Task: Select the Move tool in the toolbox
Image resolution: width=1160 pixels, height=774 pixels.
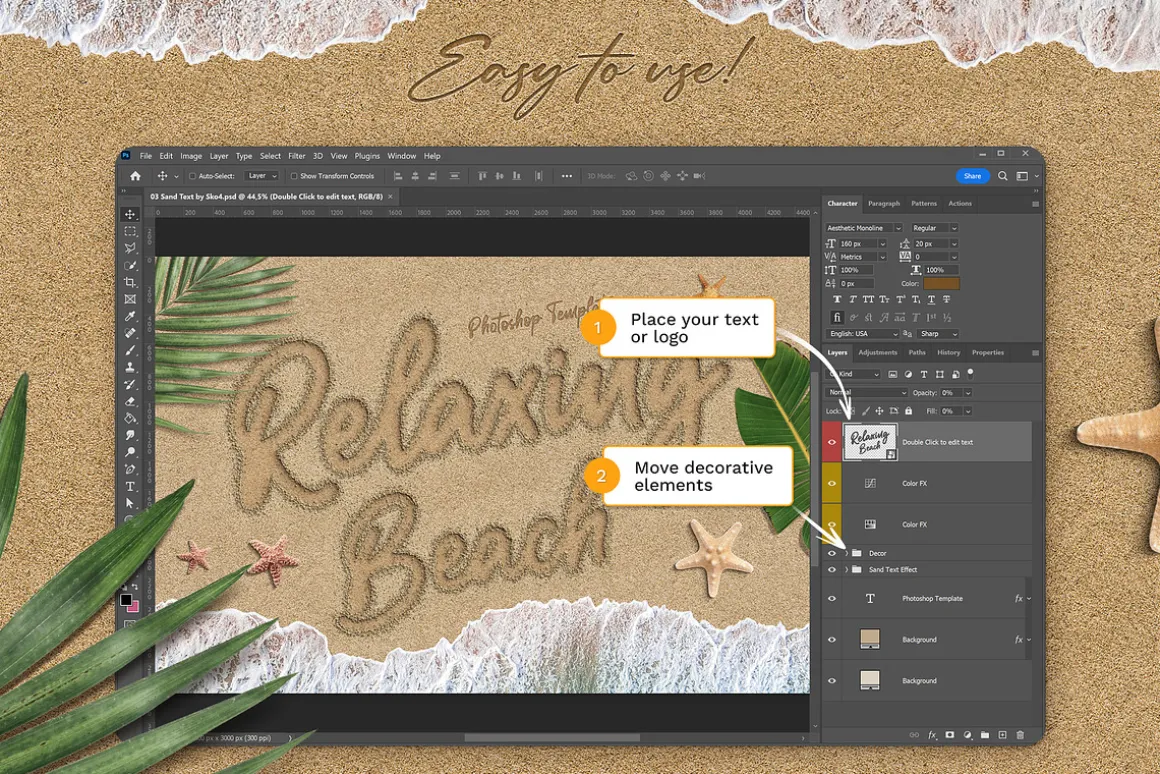Action: coord(130,215)
